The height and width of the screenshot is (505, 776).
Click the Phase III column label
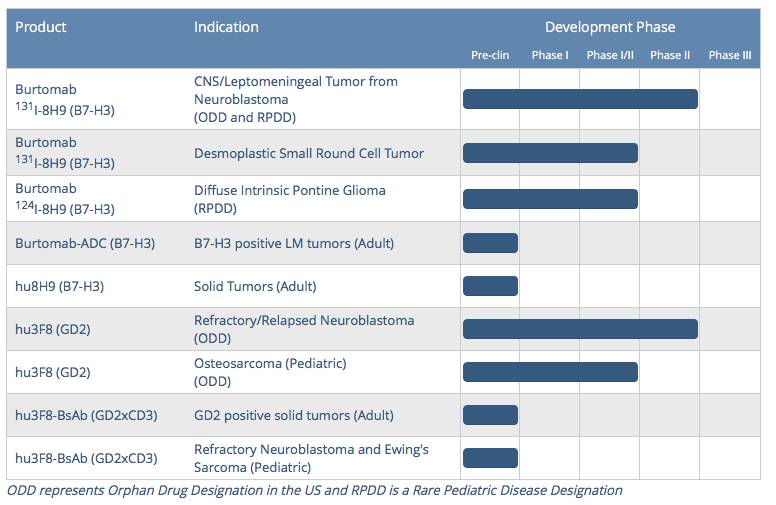pos(730,55)
